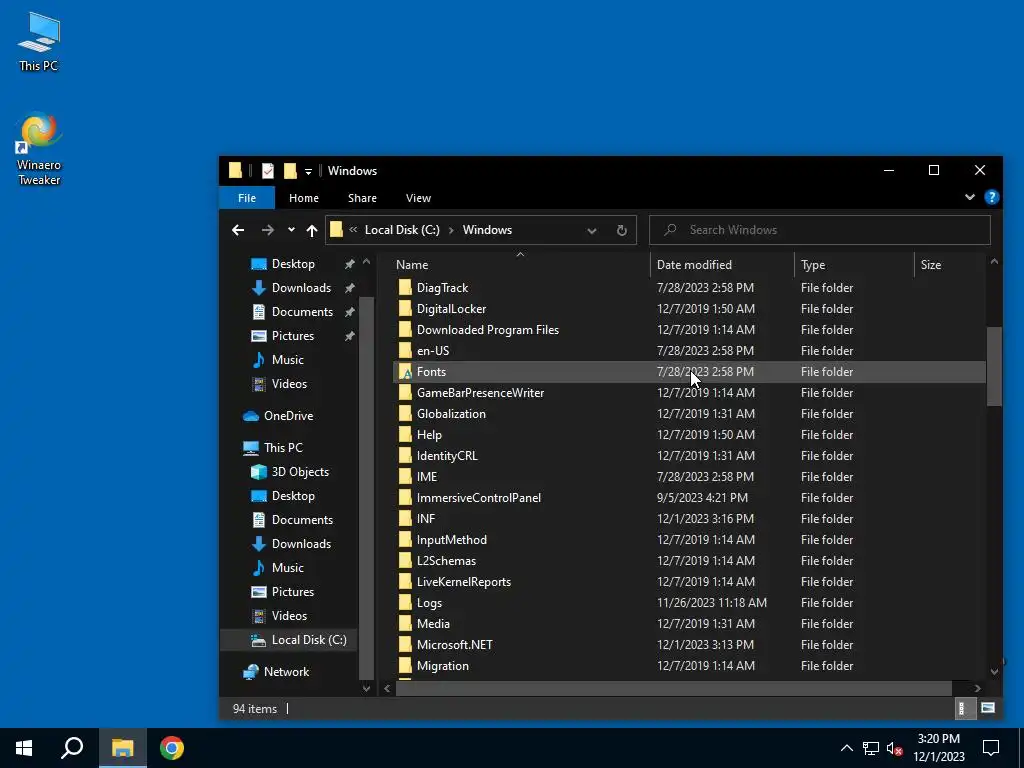Open the Recent locations dropdown

point(291,230)
